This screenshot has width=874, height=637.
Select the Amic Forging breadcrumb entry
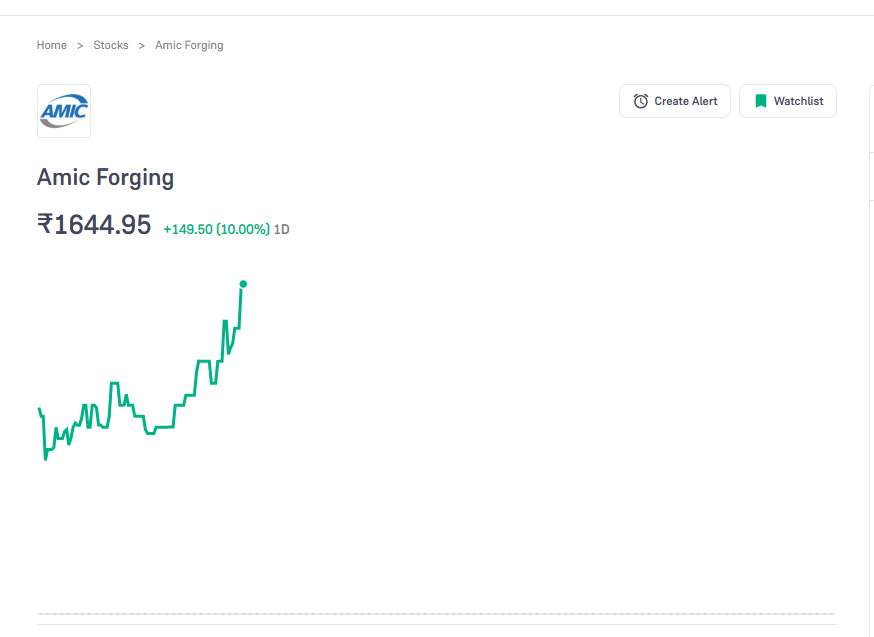click(188, 45)
